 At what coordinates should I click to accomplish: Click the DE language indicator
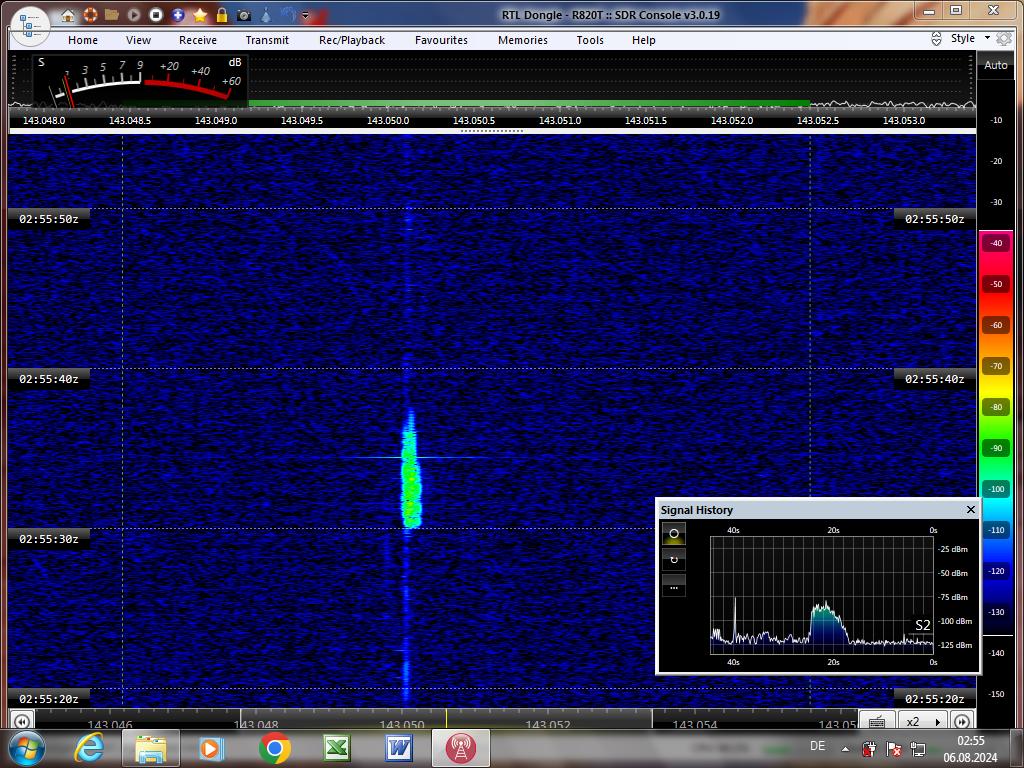(x=817, y=746)
